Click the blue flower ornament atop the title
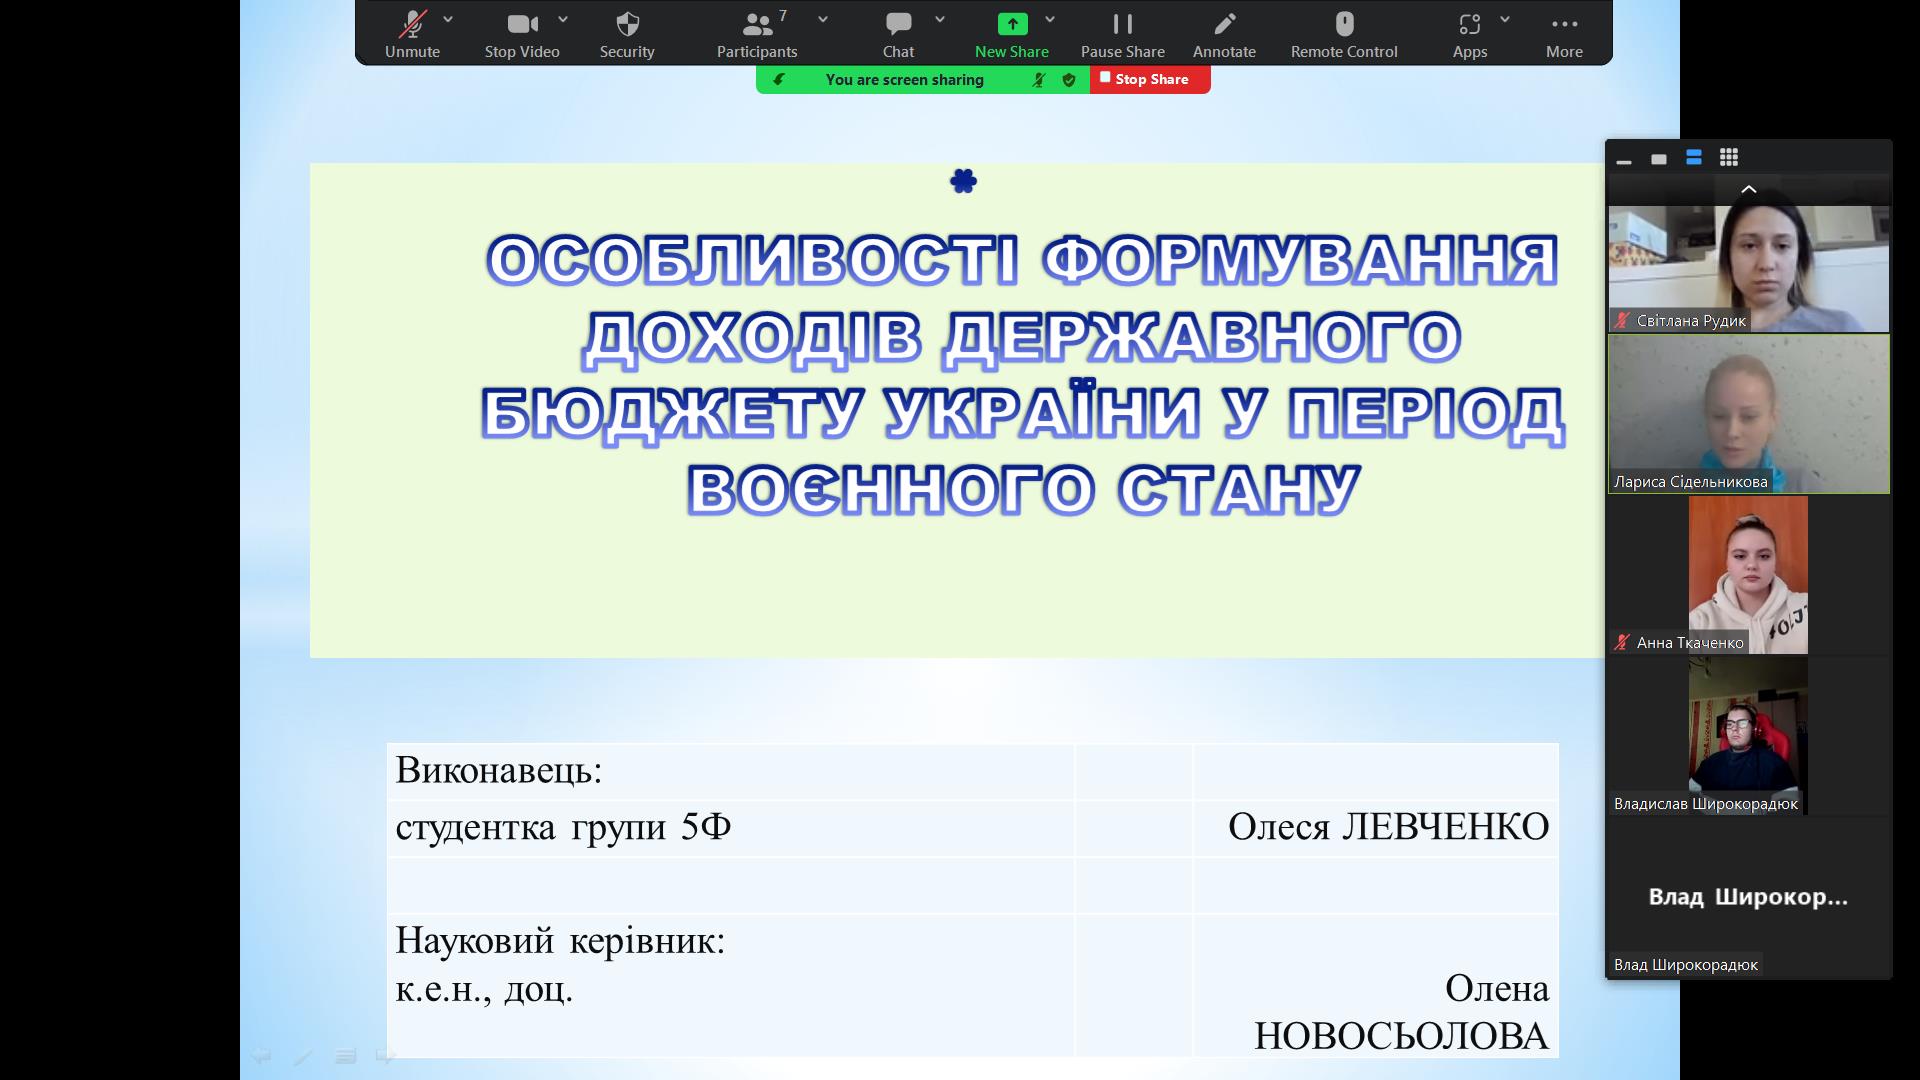The height and width of the screenshot is (1080, 1920). [963, 181]
